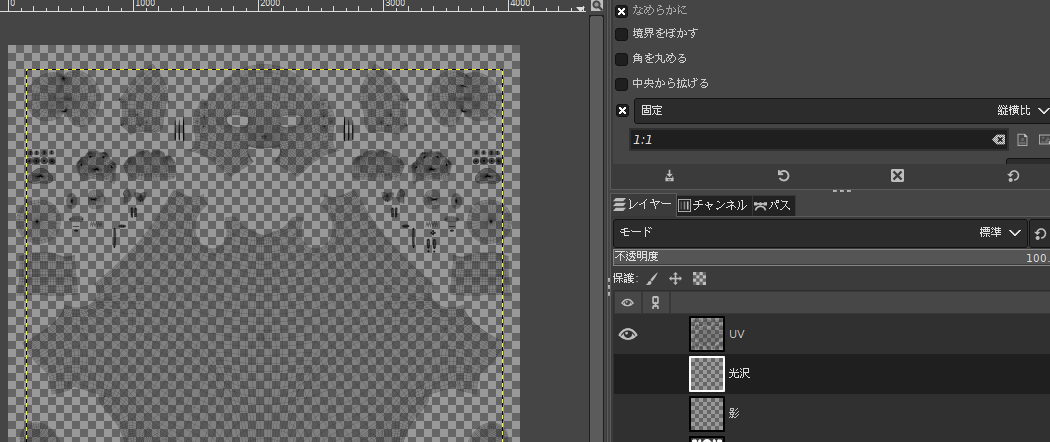
Task: Switch to the レイヤー tab
Action: 642,205
